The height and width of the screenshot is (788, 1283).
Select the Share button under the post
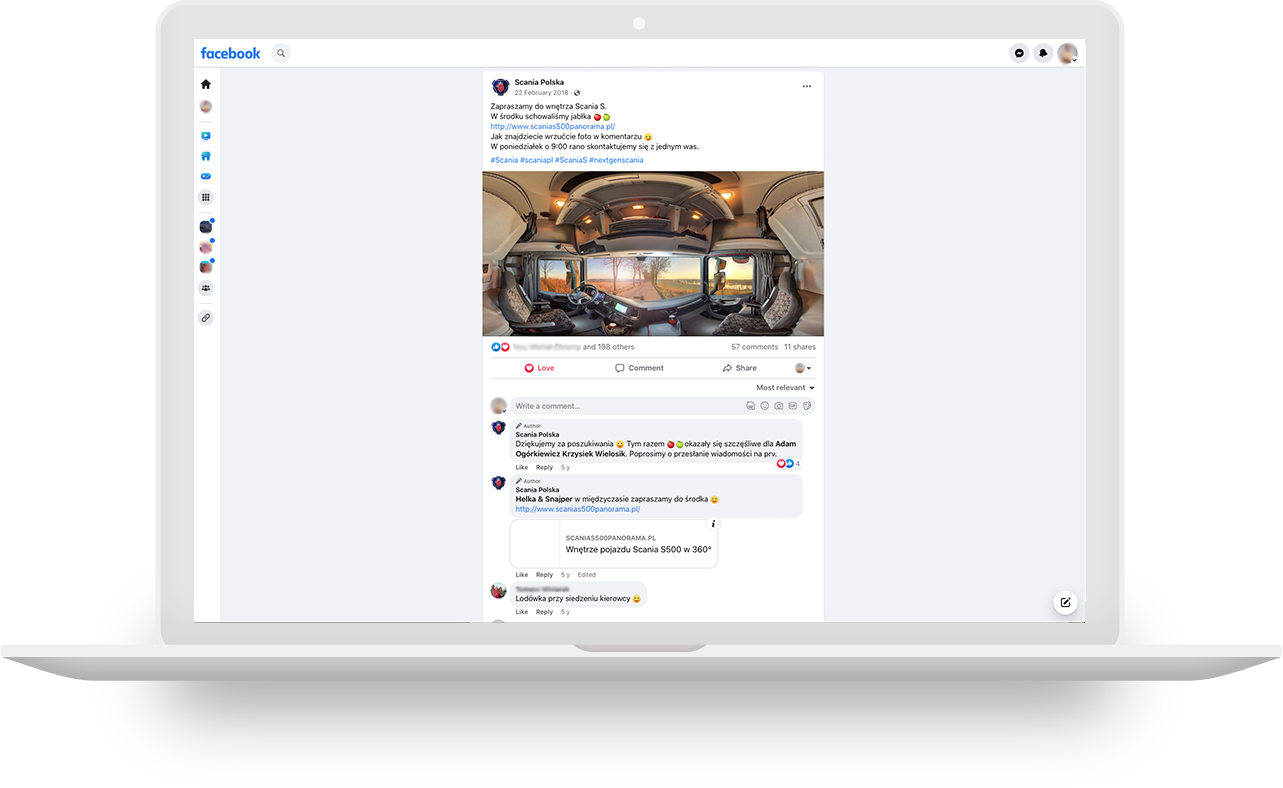coord(739,368)
